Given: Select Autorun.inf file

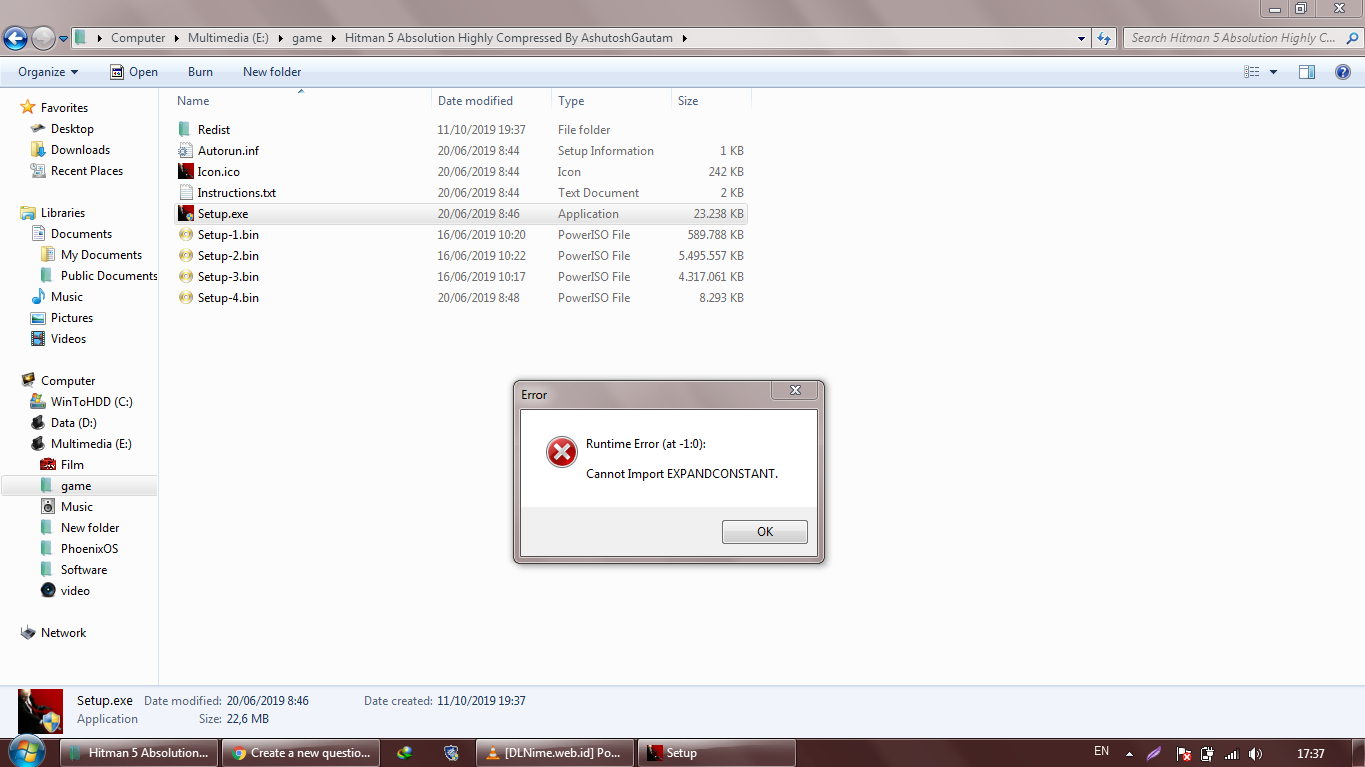Looking at the screenshot, I should point(460,151).
